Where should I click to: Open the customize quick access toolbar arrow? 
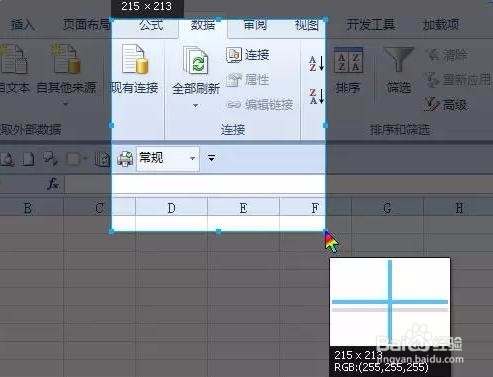click(211, 158)
